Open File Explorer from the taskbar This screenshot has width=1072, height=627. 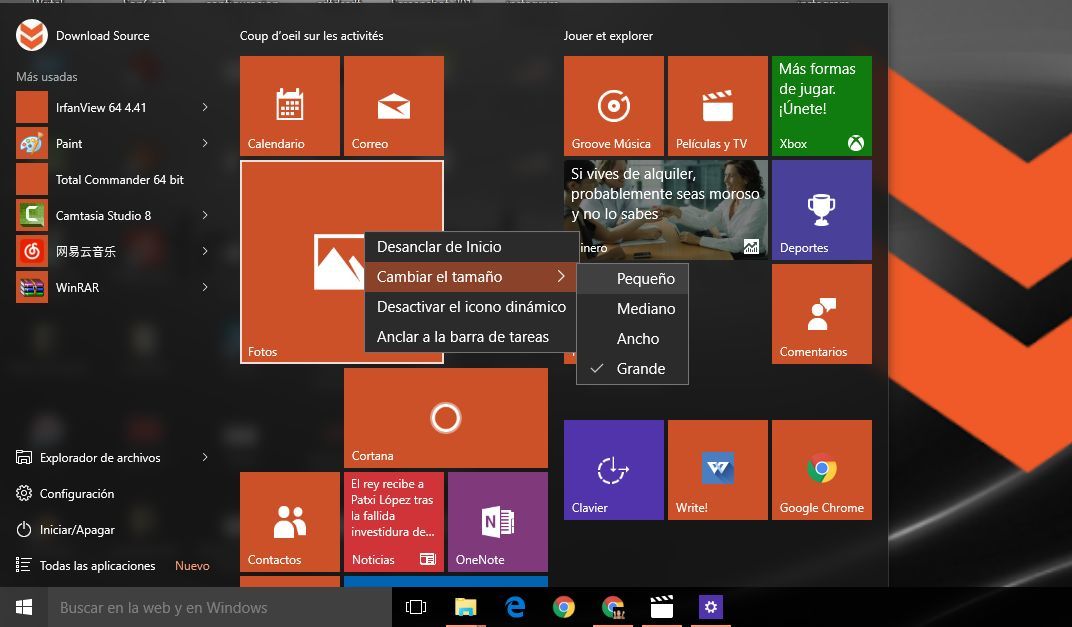pos(466,607)
